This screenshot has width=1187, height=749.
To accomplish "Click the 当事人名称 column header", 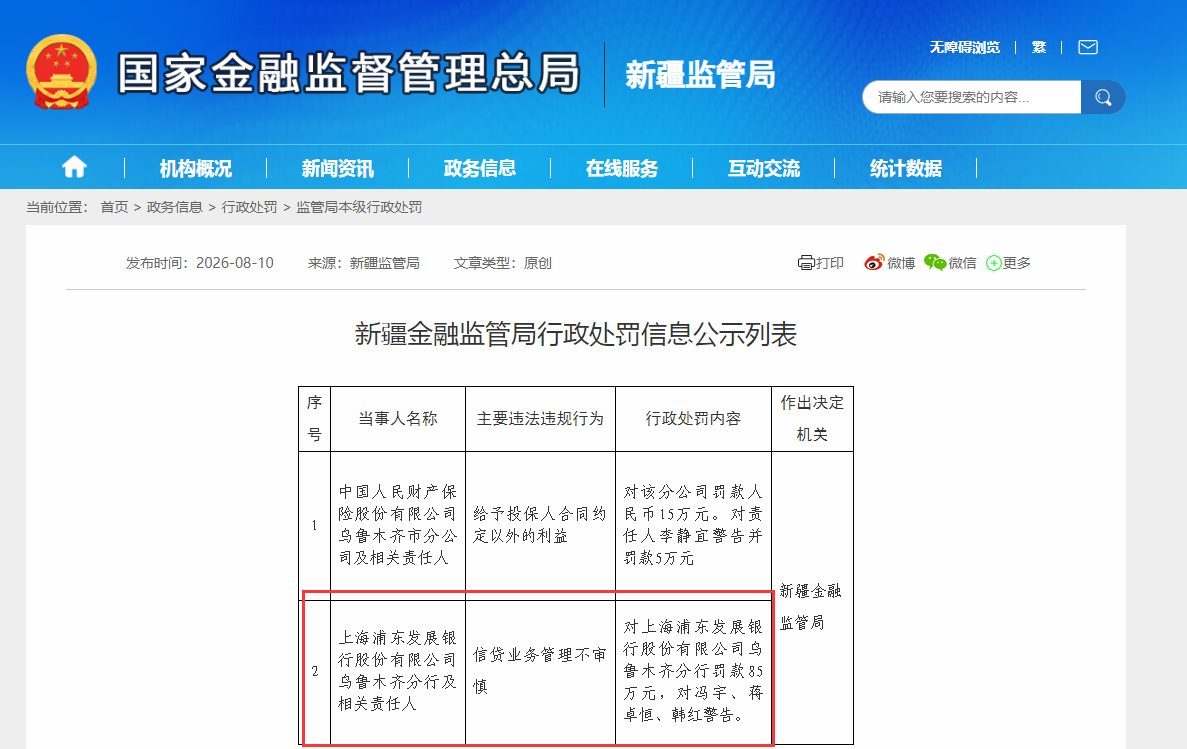I will coord(397,419).
